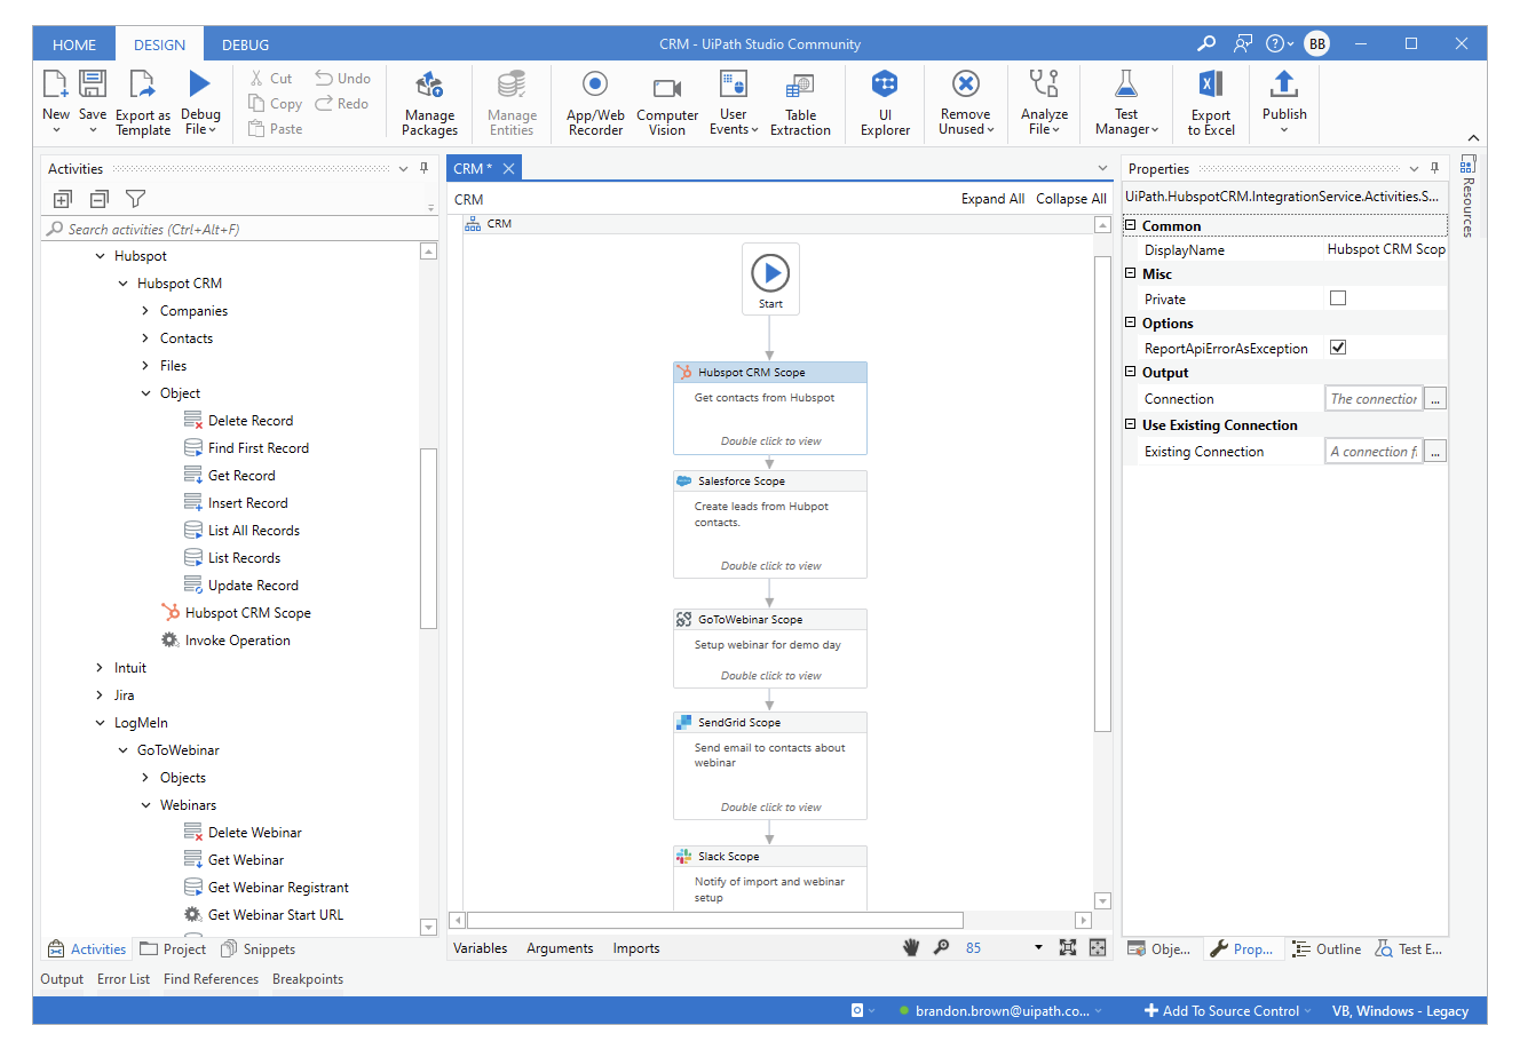Click the activities panel scrollbar
The height and width of the screenshot is (1044, 1518).
click(x=428, y=538)
